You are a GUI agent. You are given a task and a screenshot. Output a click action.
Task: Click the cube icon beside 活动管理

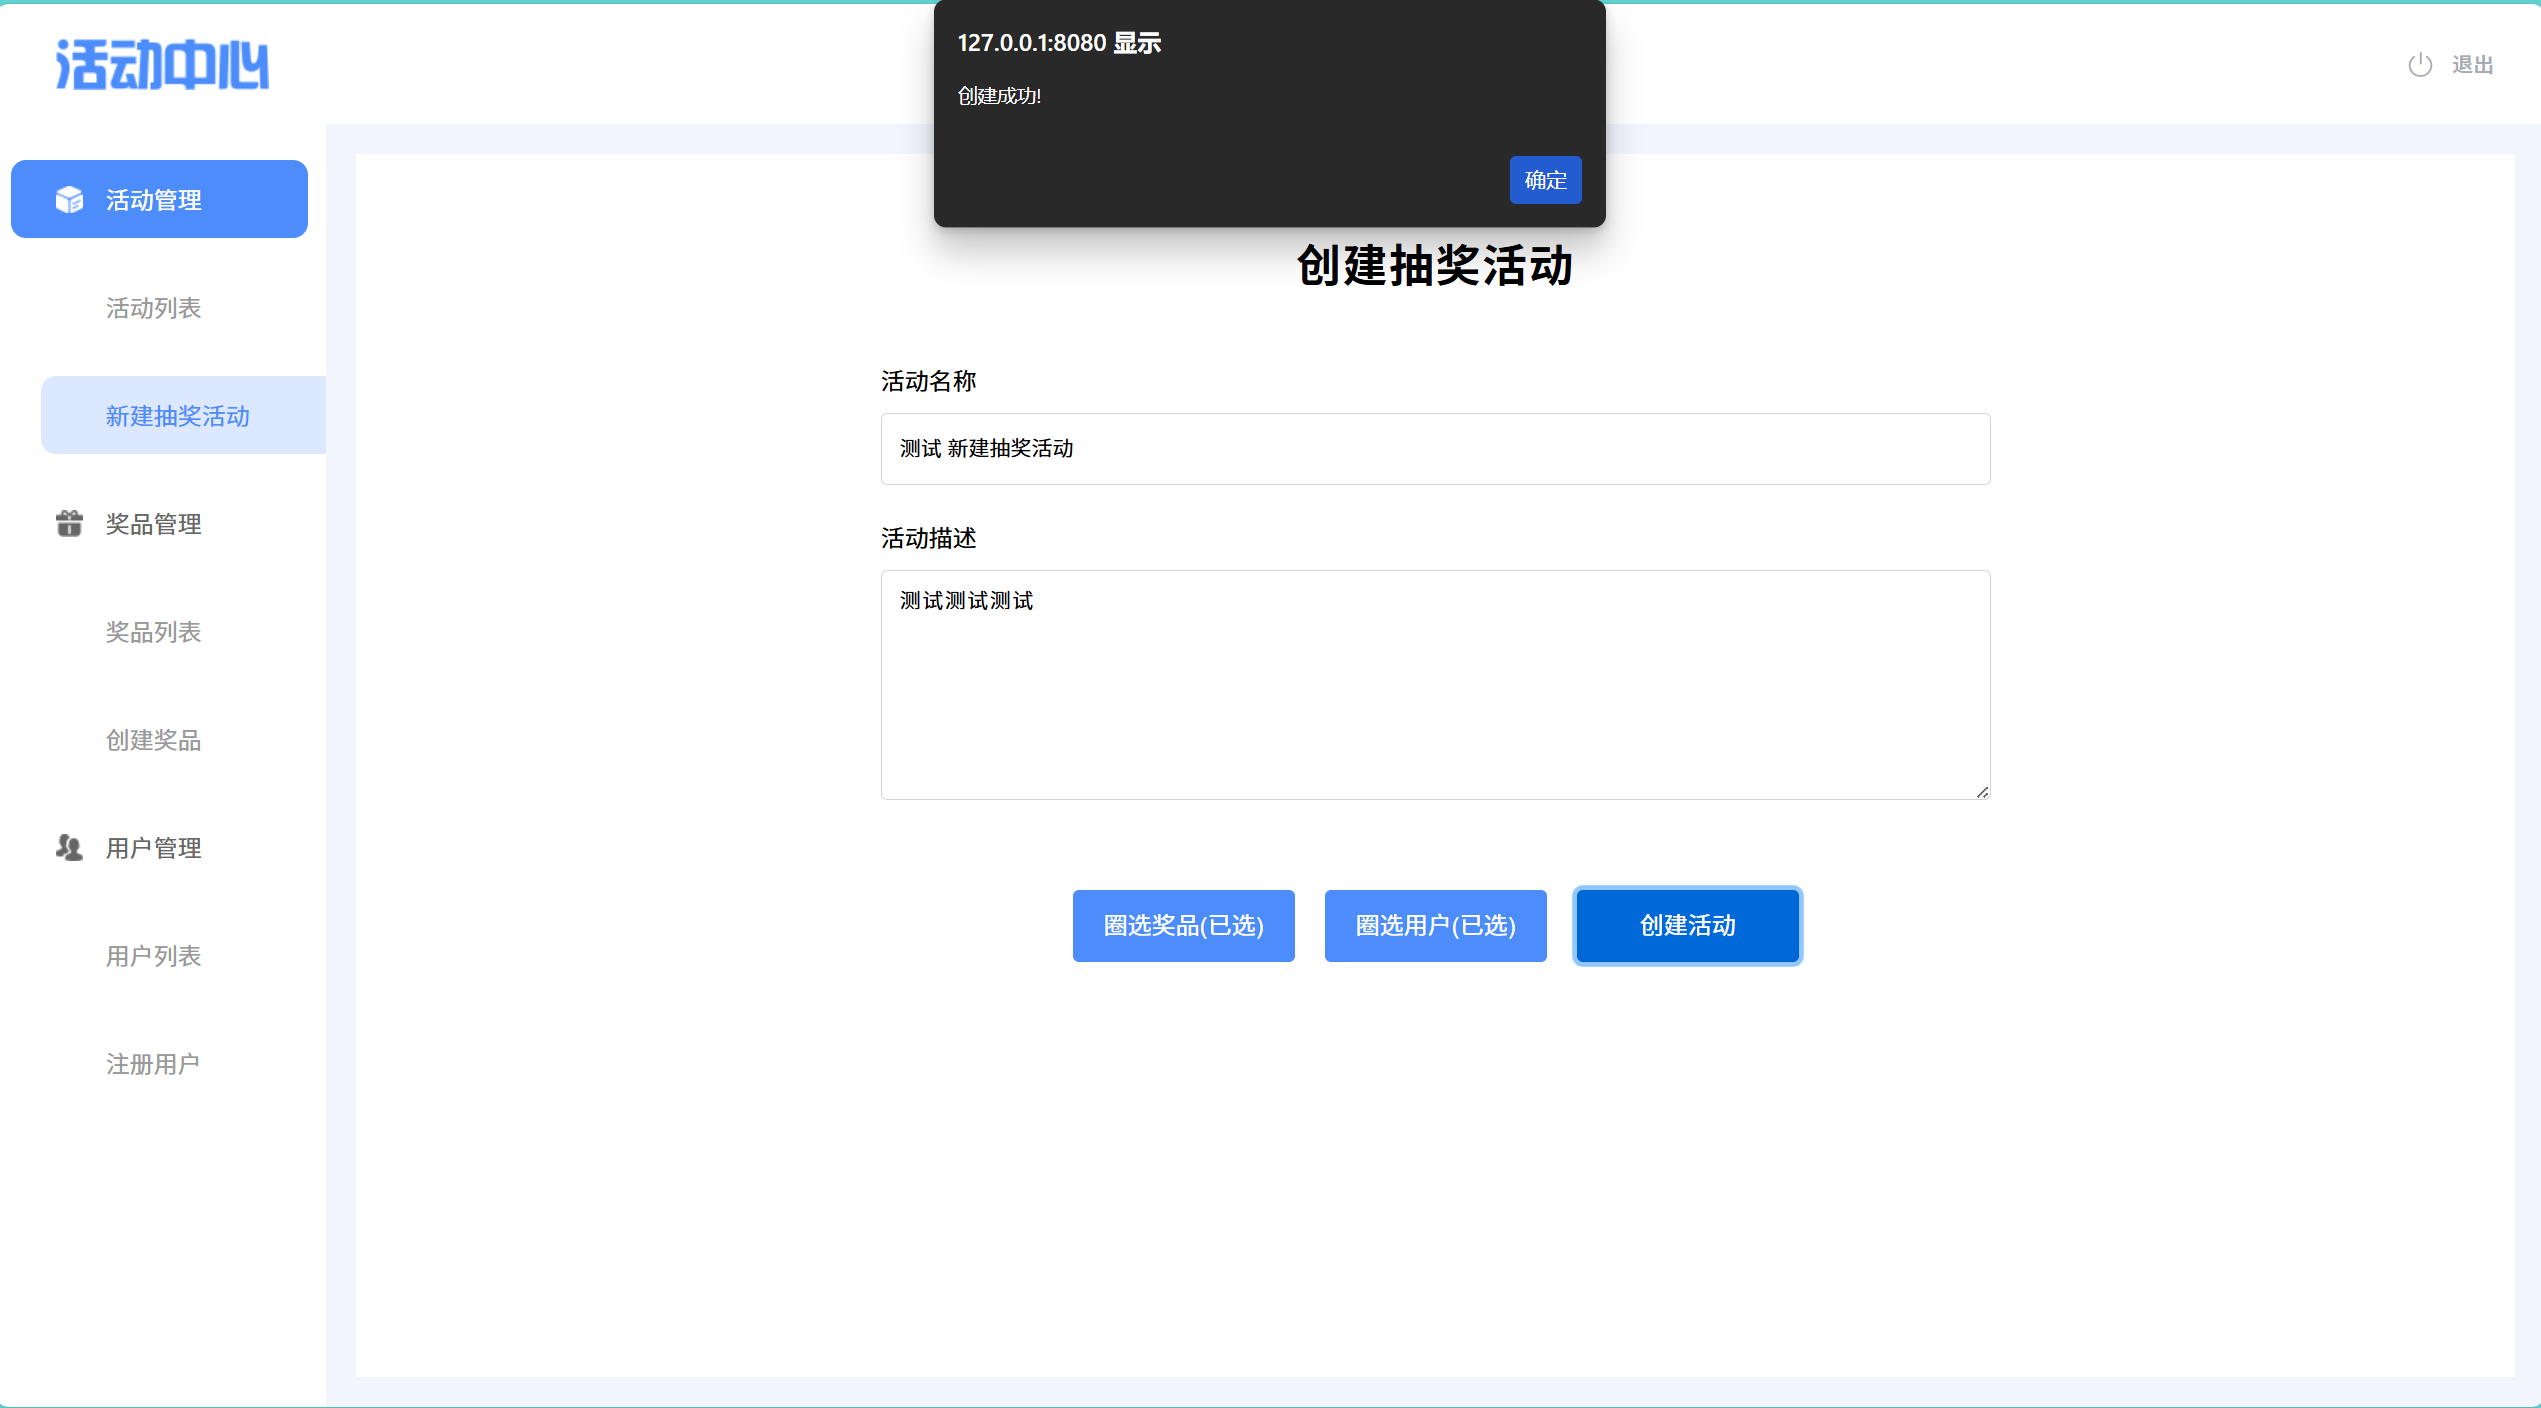click(x=69, y=200)
